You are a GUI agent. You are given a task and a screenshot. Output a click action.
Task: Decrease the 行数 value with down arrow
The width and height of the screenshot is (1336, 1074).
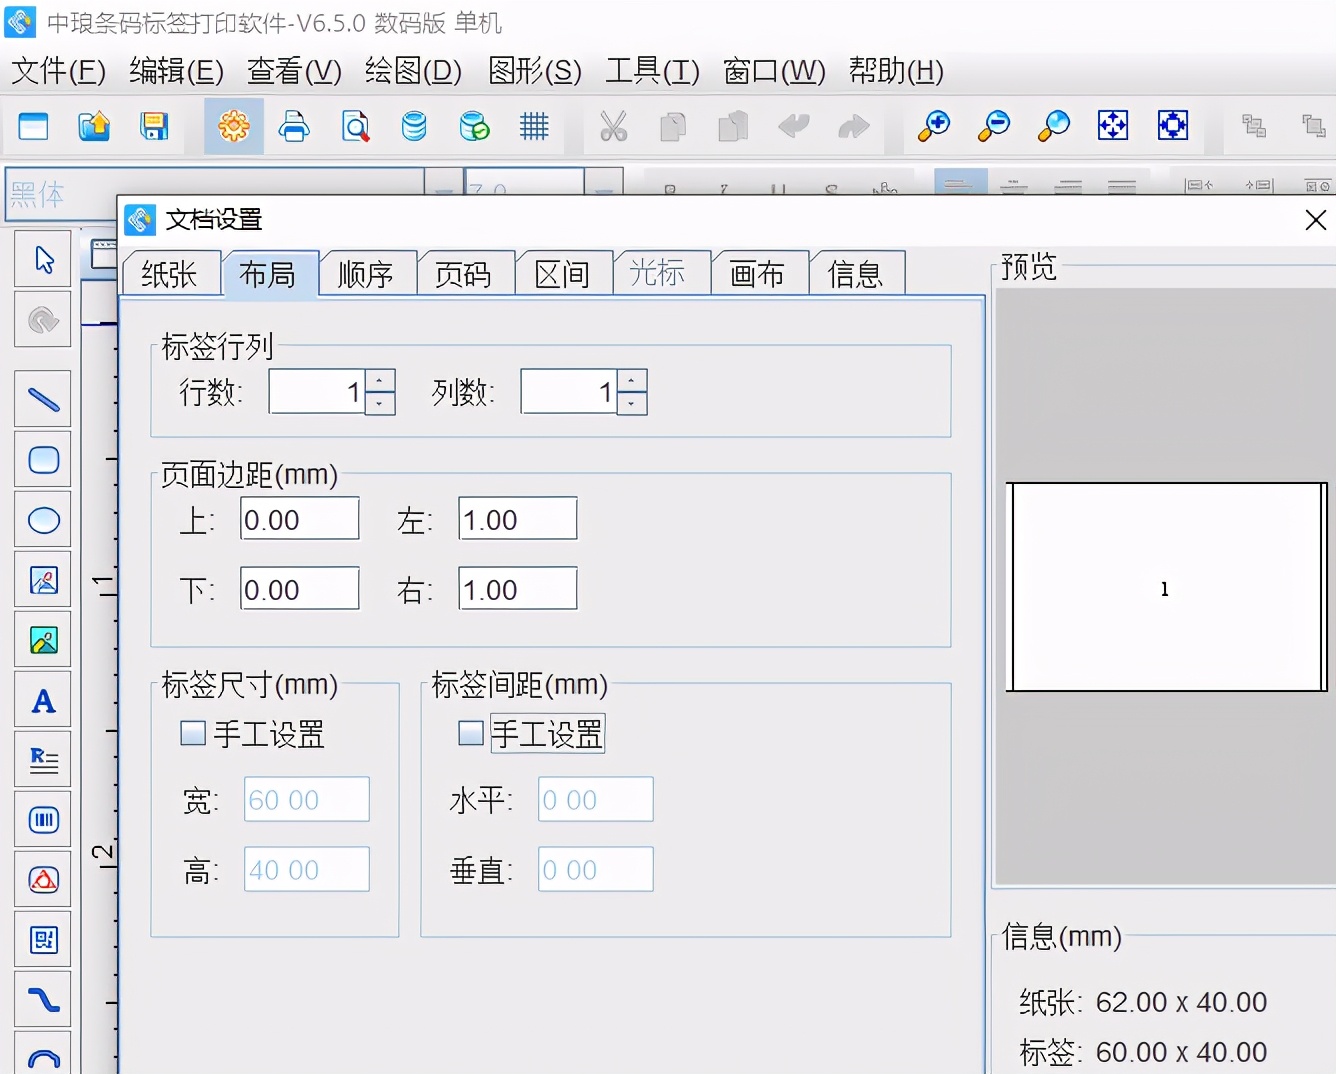[380, 403]
